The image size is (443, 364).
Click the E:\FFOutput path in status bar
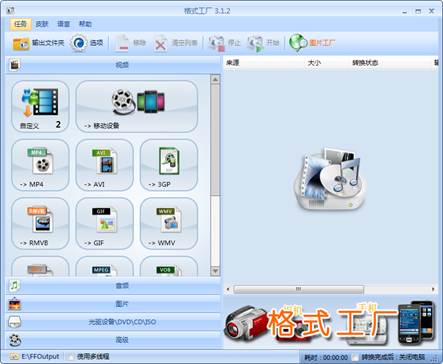click(40, 356)
